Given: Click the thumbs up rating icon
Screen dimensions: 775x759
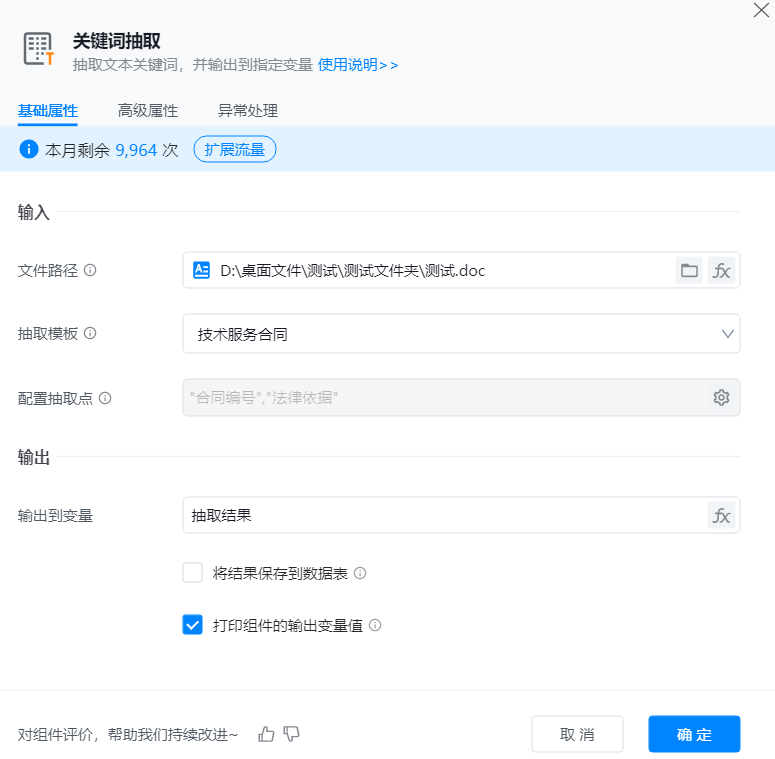Looking at the screenshot, I should tap(266, 734).
